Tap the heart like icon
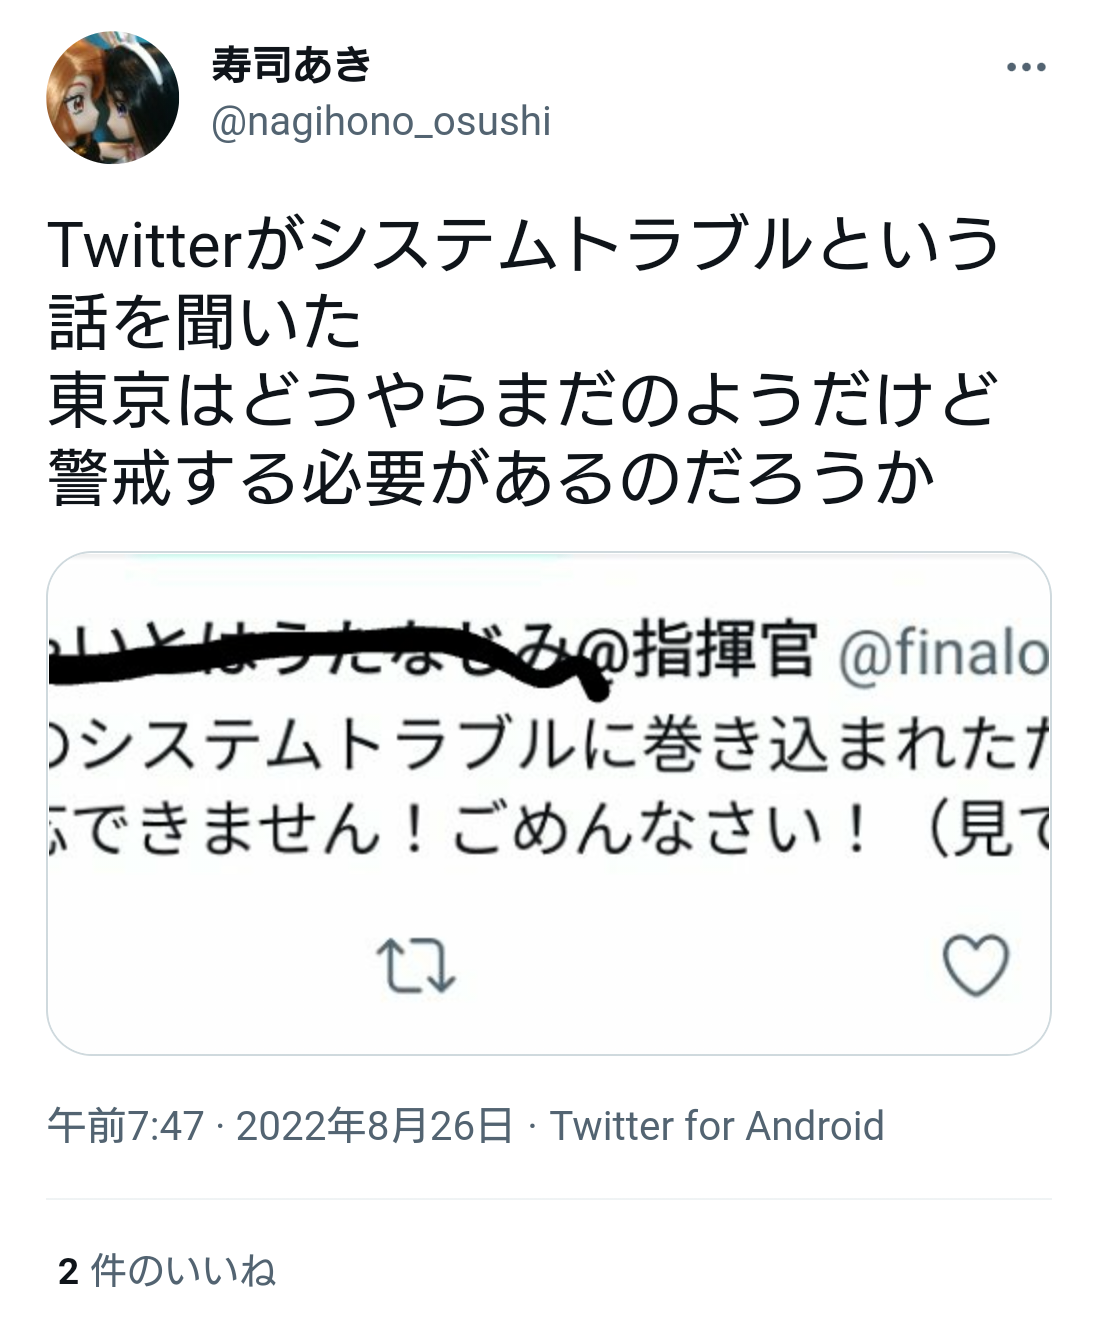This screenshot has width=1095, height=1327. (x=975, y=964)
